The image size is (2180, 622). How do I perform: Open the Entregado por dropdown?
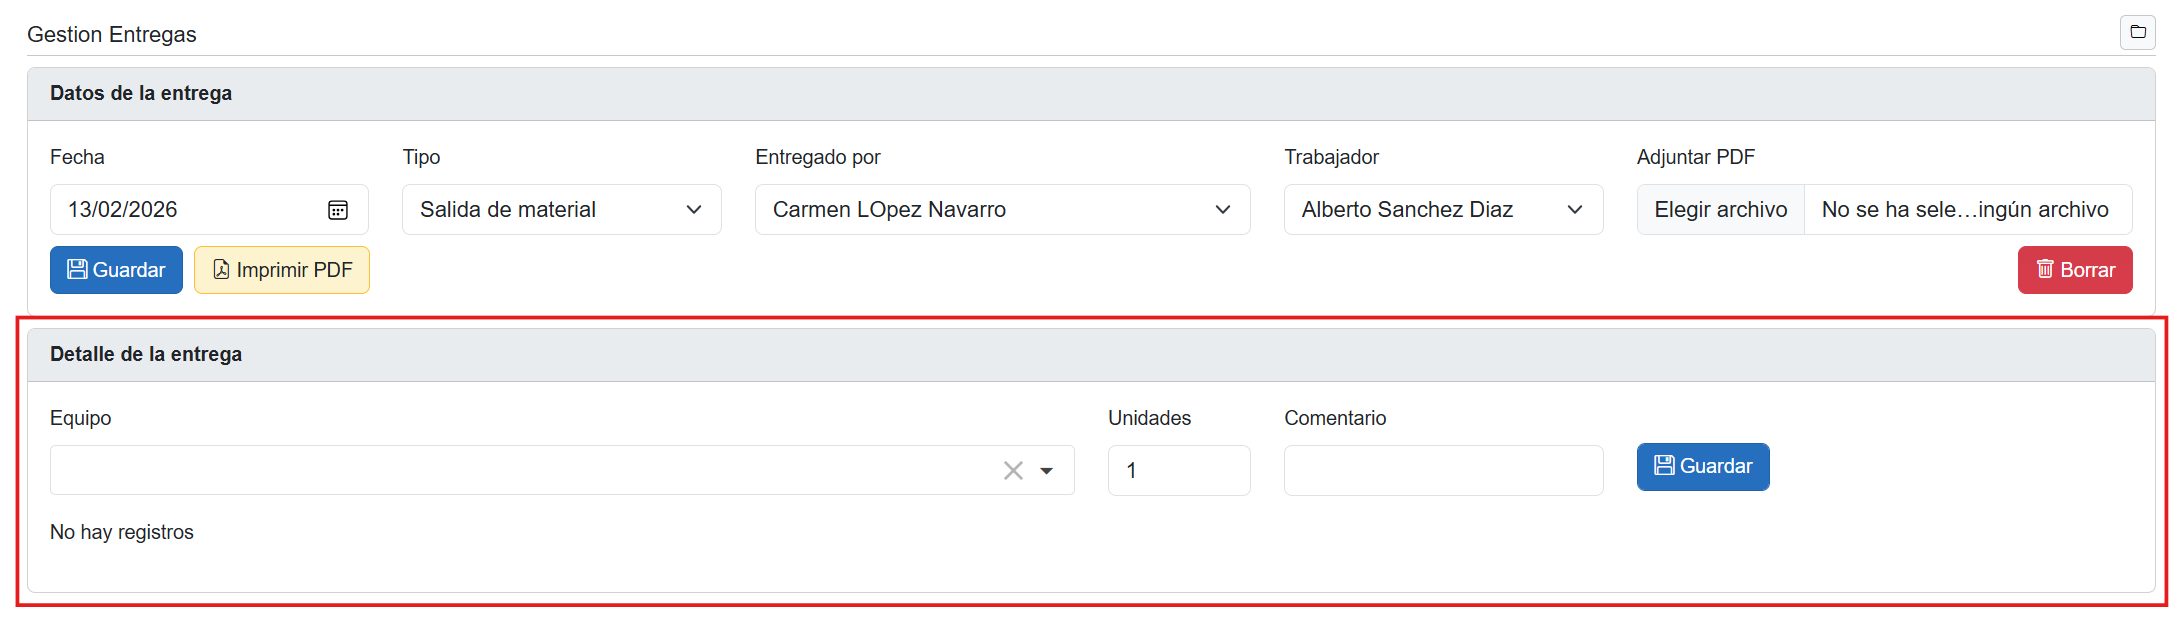pos(1002,210)
